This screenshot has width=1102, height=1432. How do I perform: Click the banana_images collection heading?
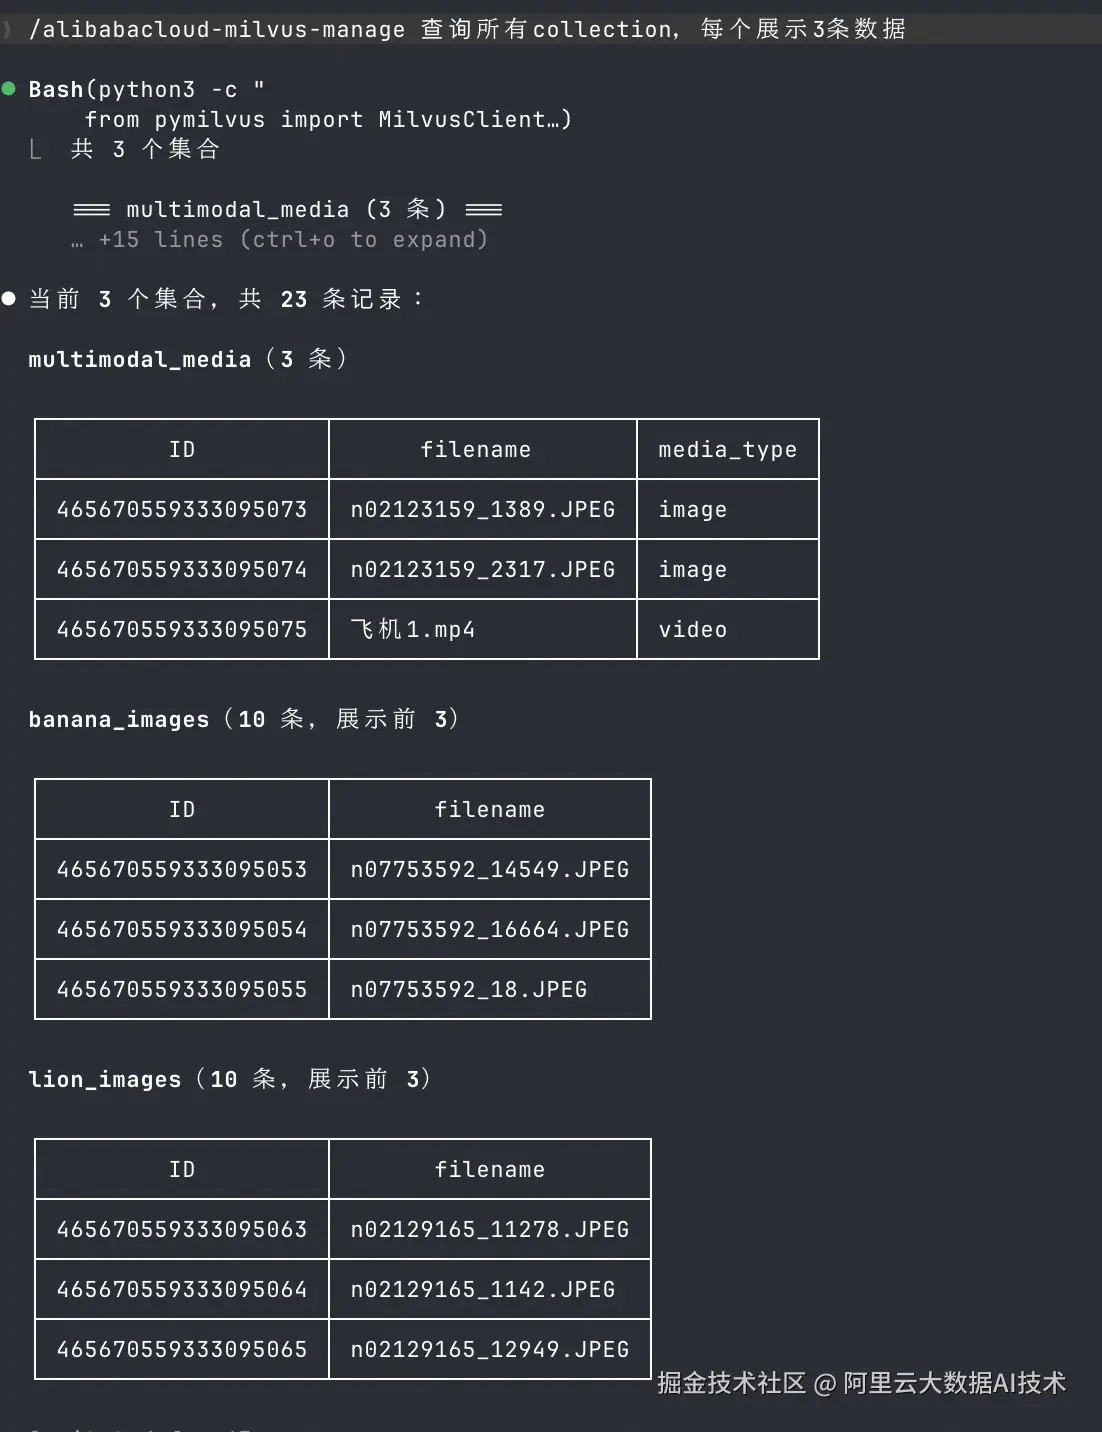pos(119,719)
